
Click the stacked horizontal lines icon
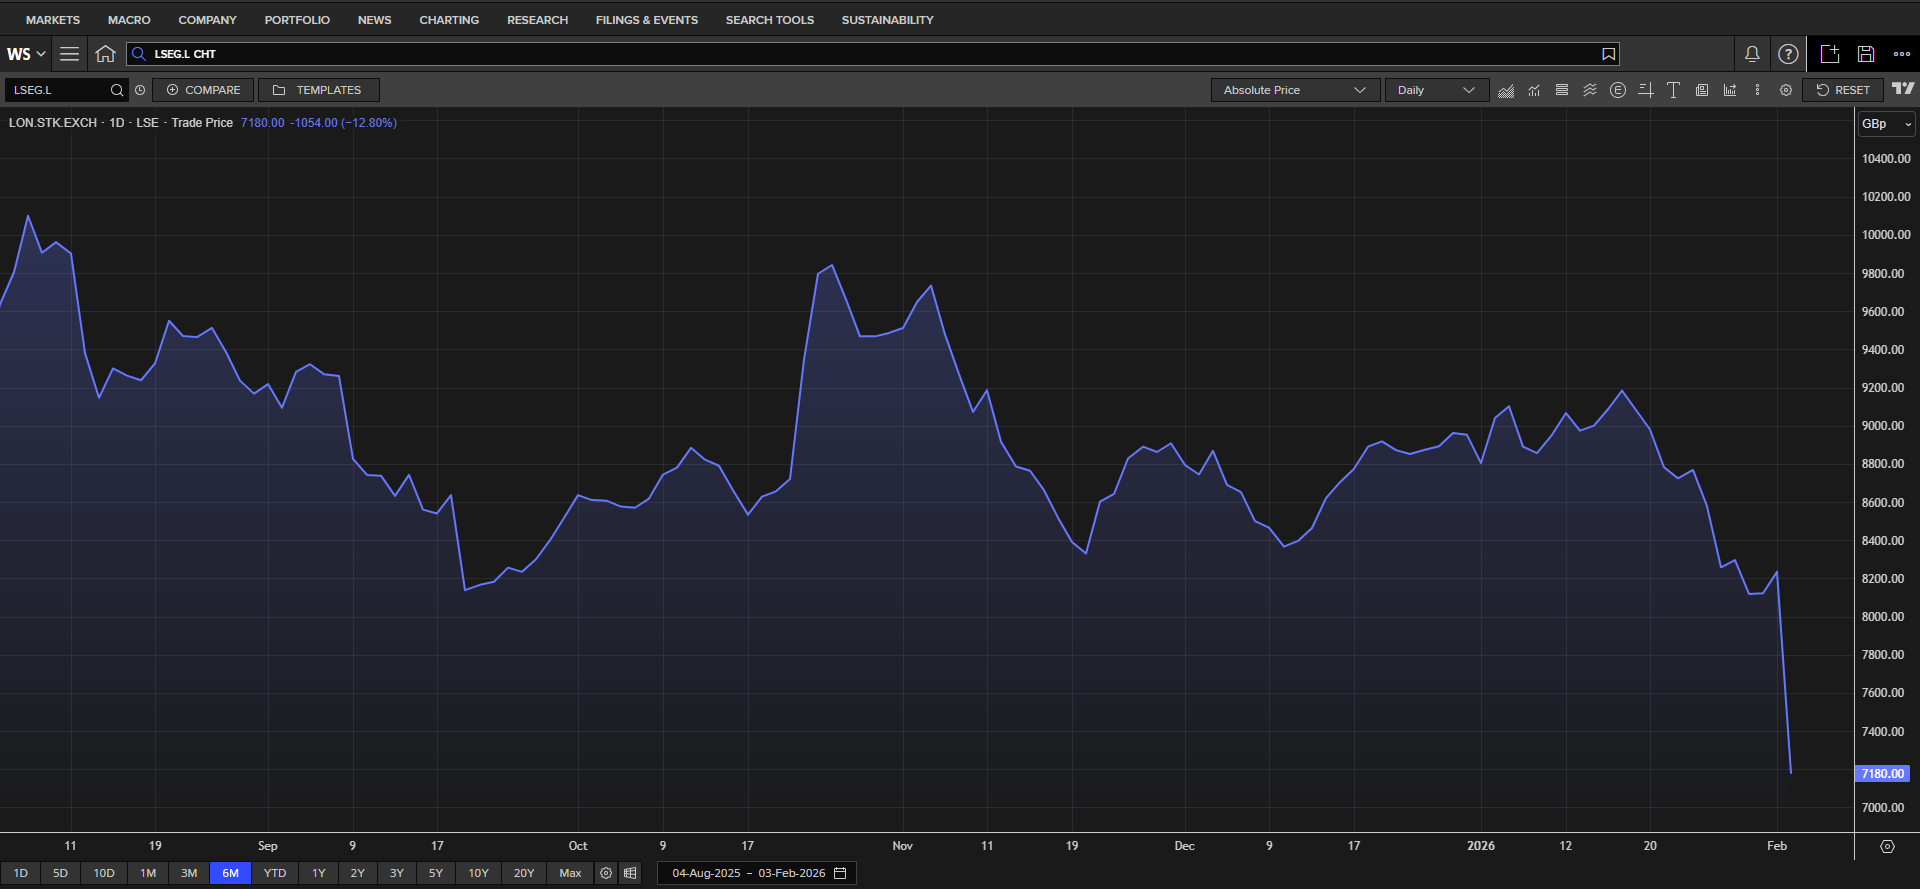coord(1562,90)
